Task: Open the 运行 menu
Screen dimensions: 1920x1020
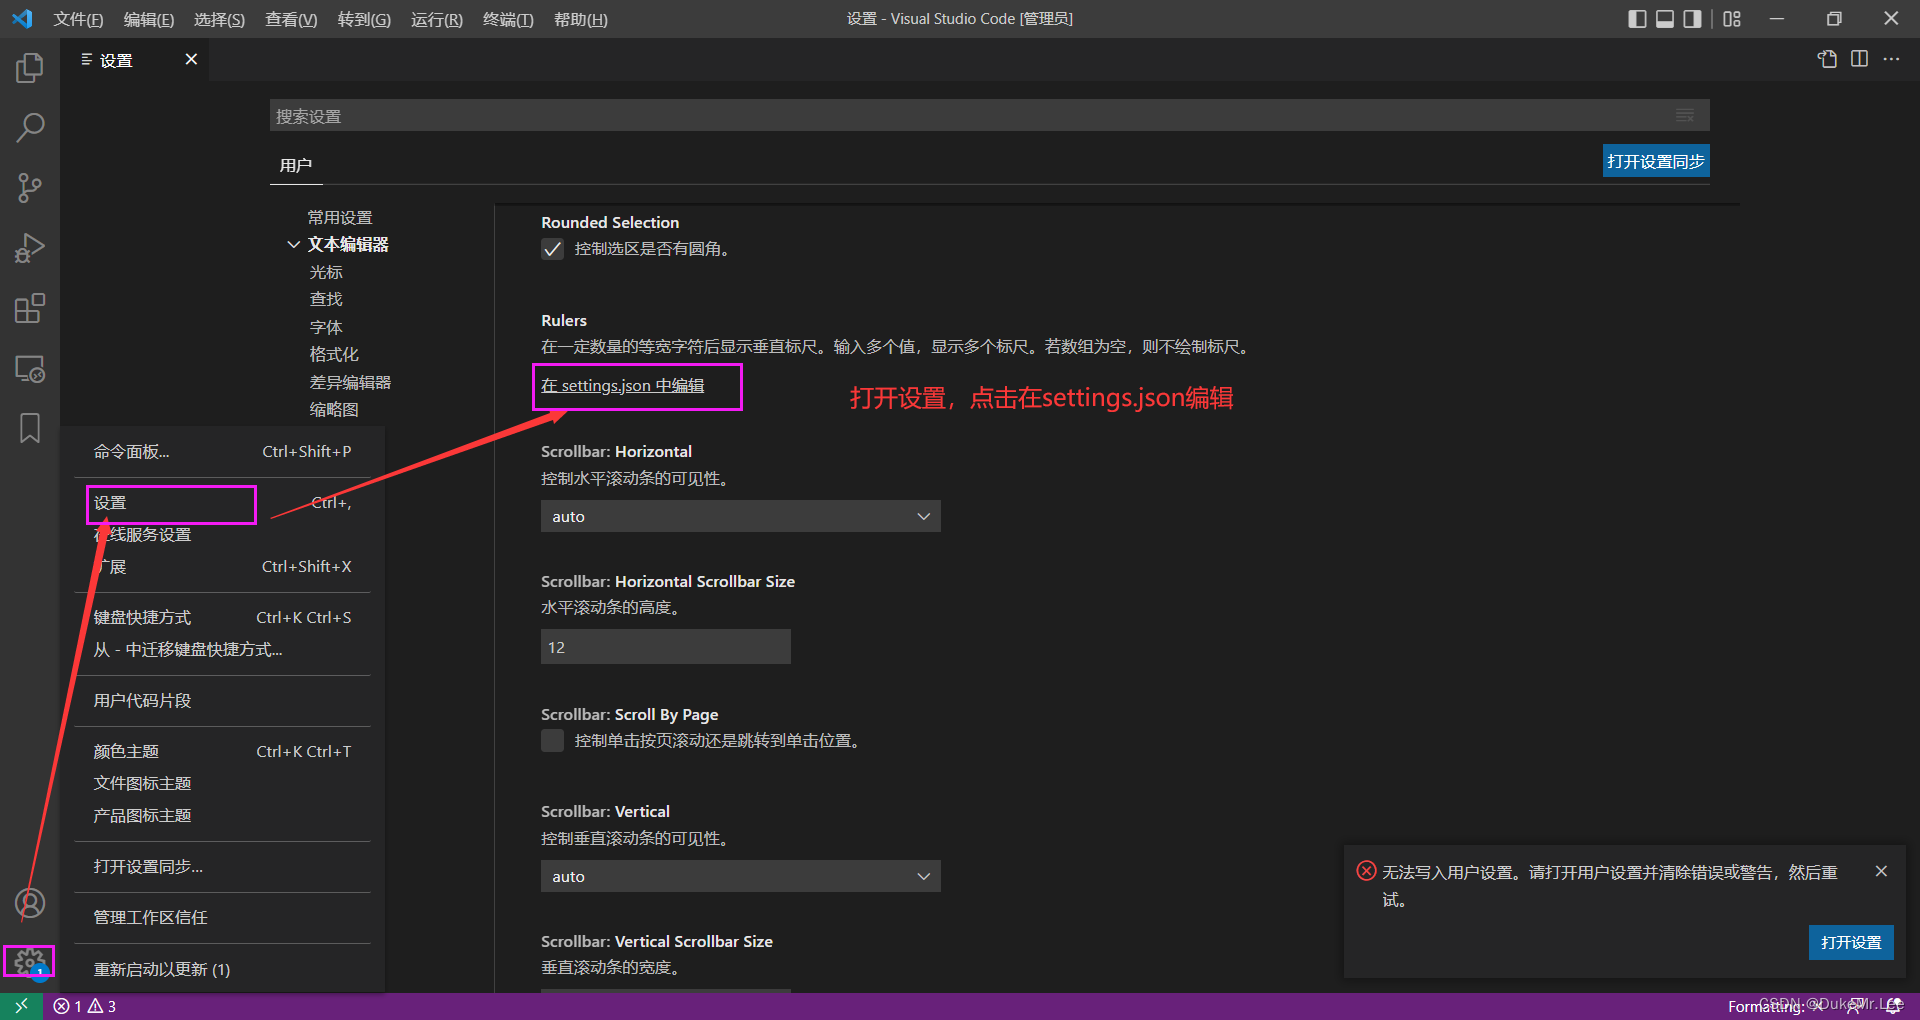Action: click(437, 19)
